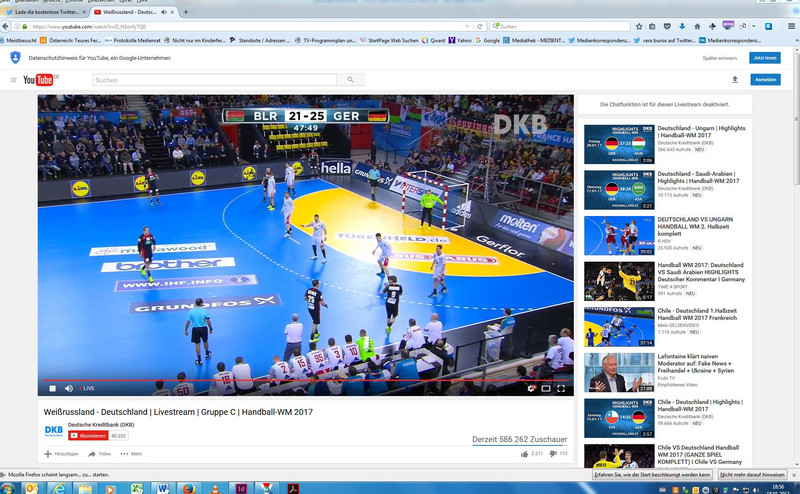The height and width of the screenshot is (494, 800).
Task: Reload the page with the refresh button
Action: click(480, 27)
